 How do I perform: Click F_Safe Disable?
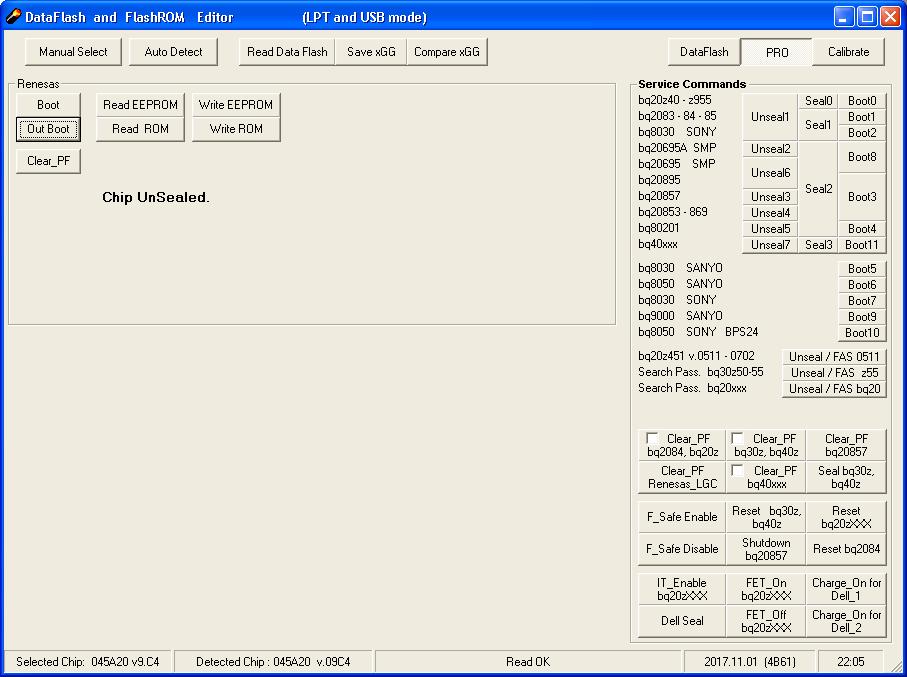pos(682,549)
